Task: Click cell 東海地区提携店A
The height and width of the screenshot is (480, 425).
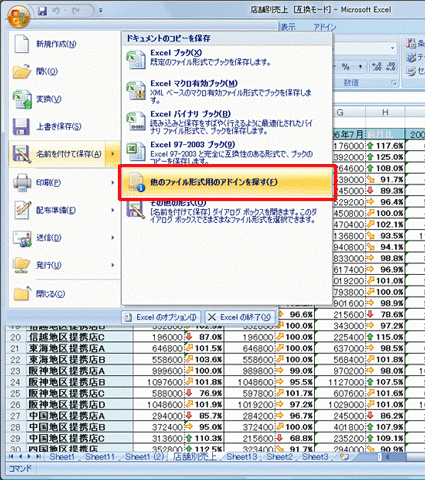Action: [x=80, y=348]
